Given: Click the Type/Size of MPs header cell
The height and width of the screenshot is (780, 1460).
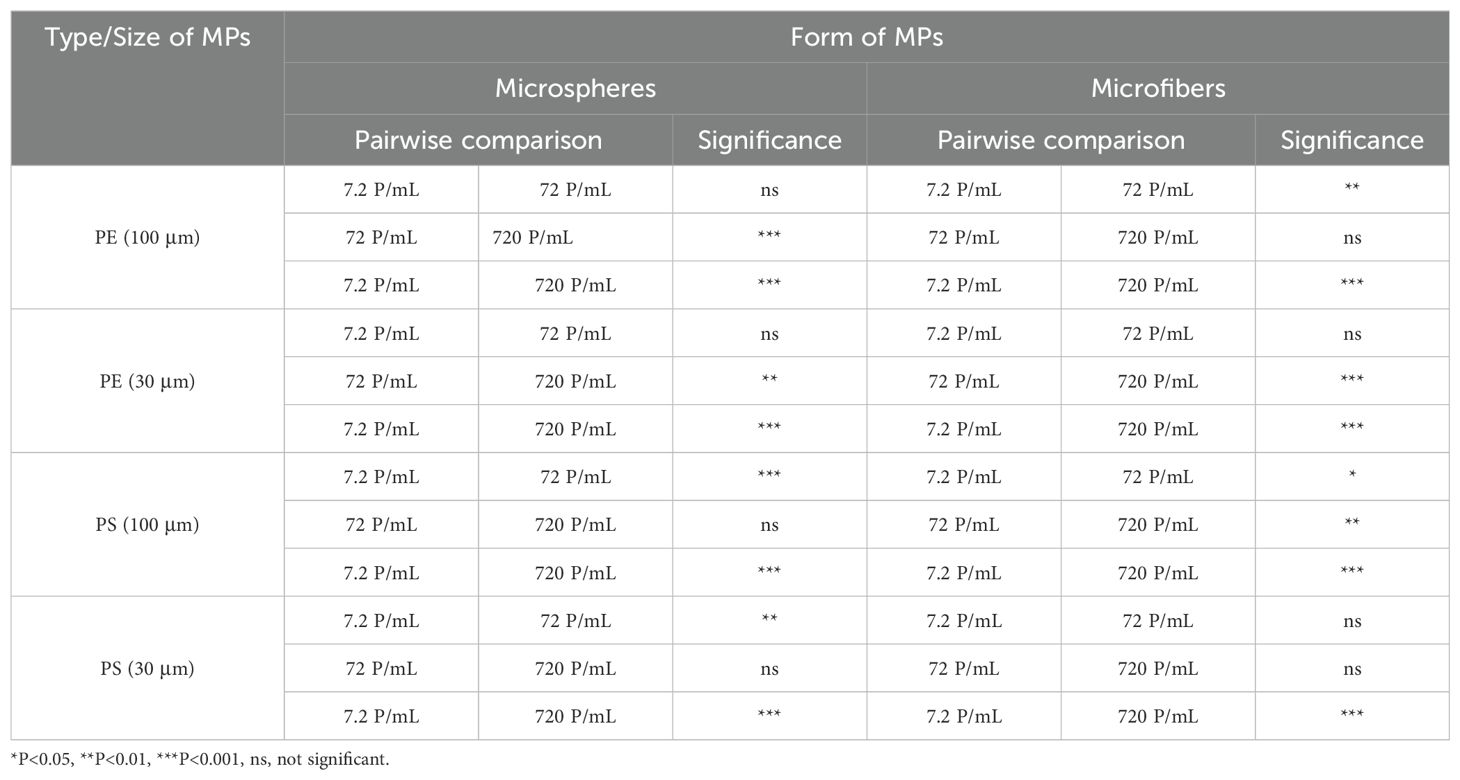Looking at the screenshot, I should click(x=147, y=39).
